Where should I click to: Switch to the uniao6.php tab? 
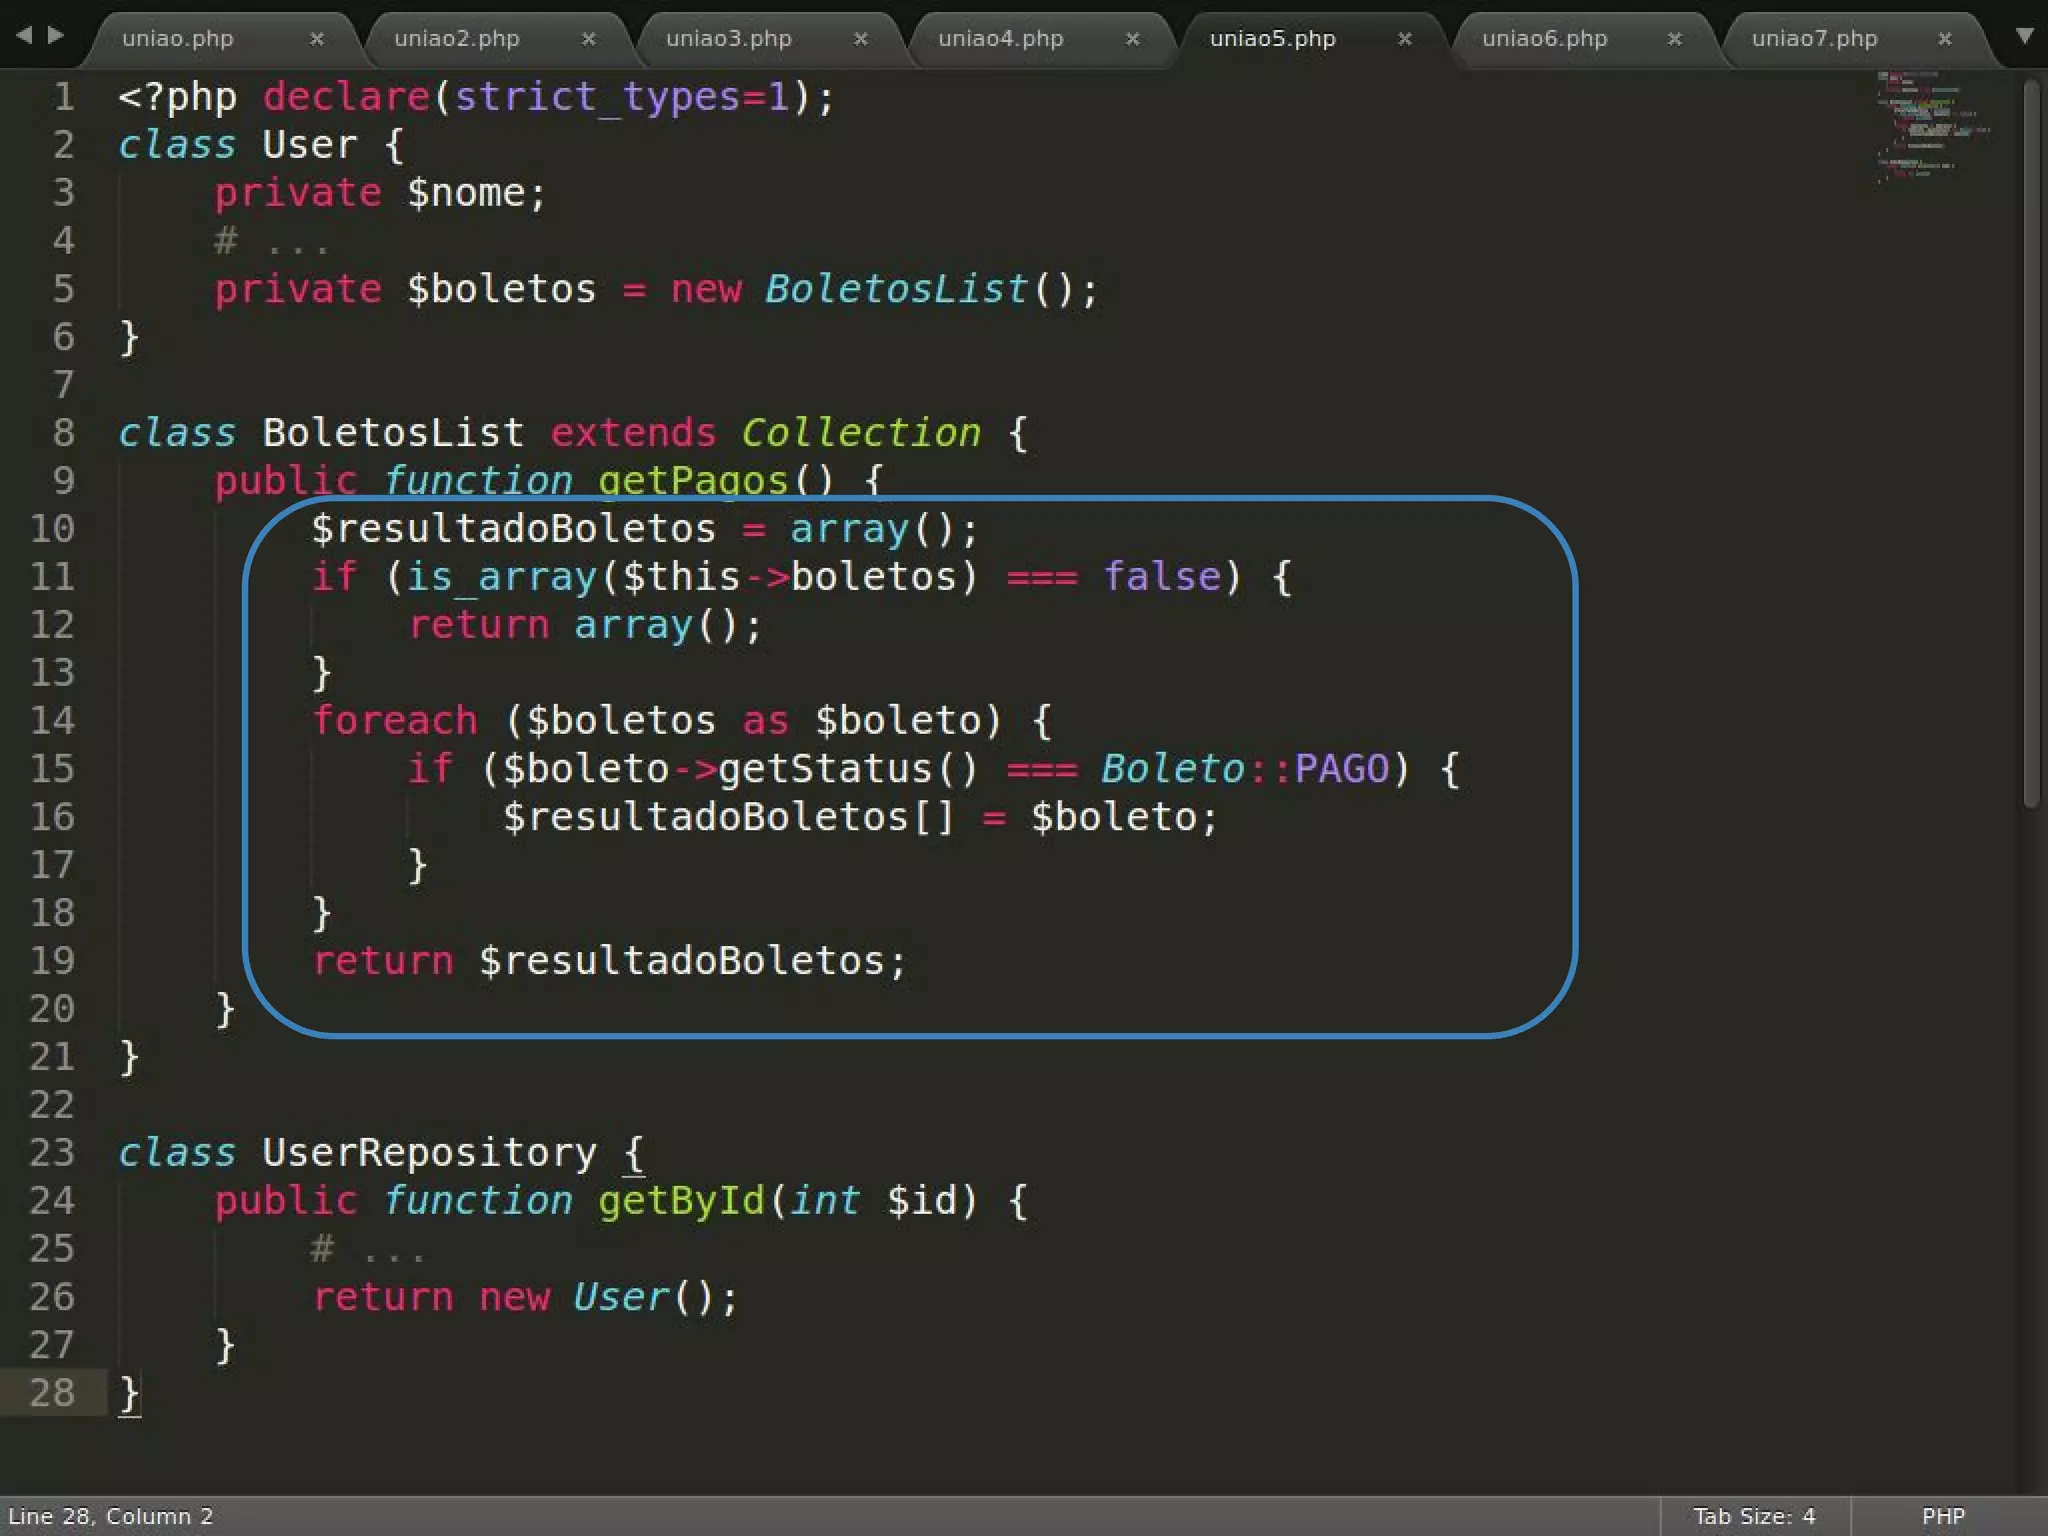click(1544, 39)
